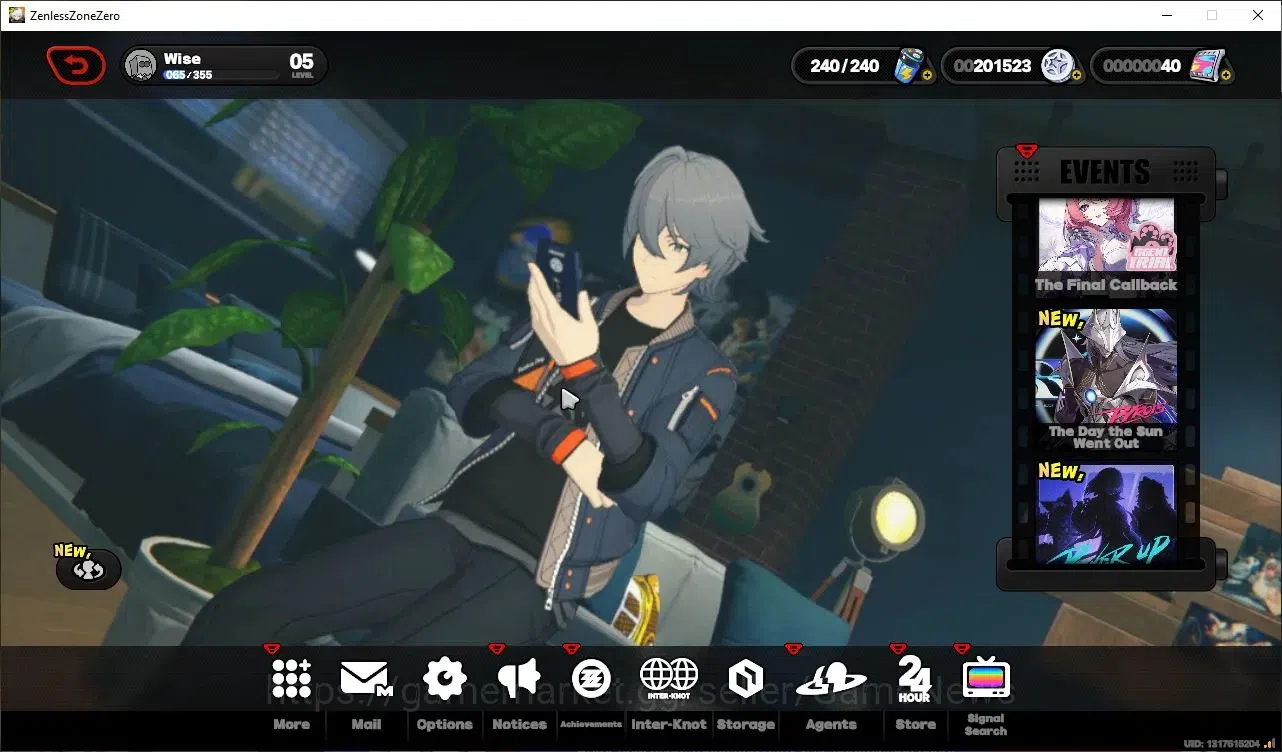This screenshot has width=1282, height=752.
Task: Add battery charge with plus icon
Action: pos(928,76)
